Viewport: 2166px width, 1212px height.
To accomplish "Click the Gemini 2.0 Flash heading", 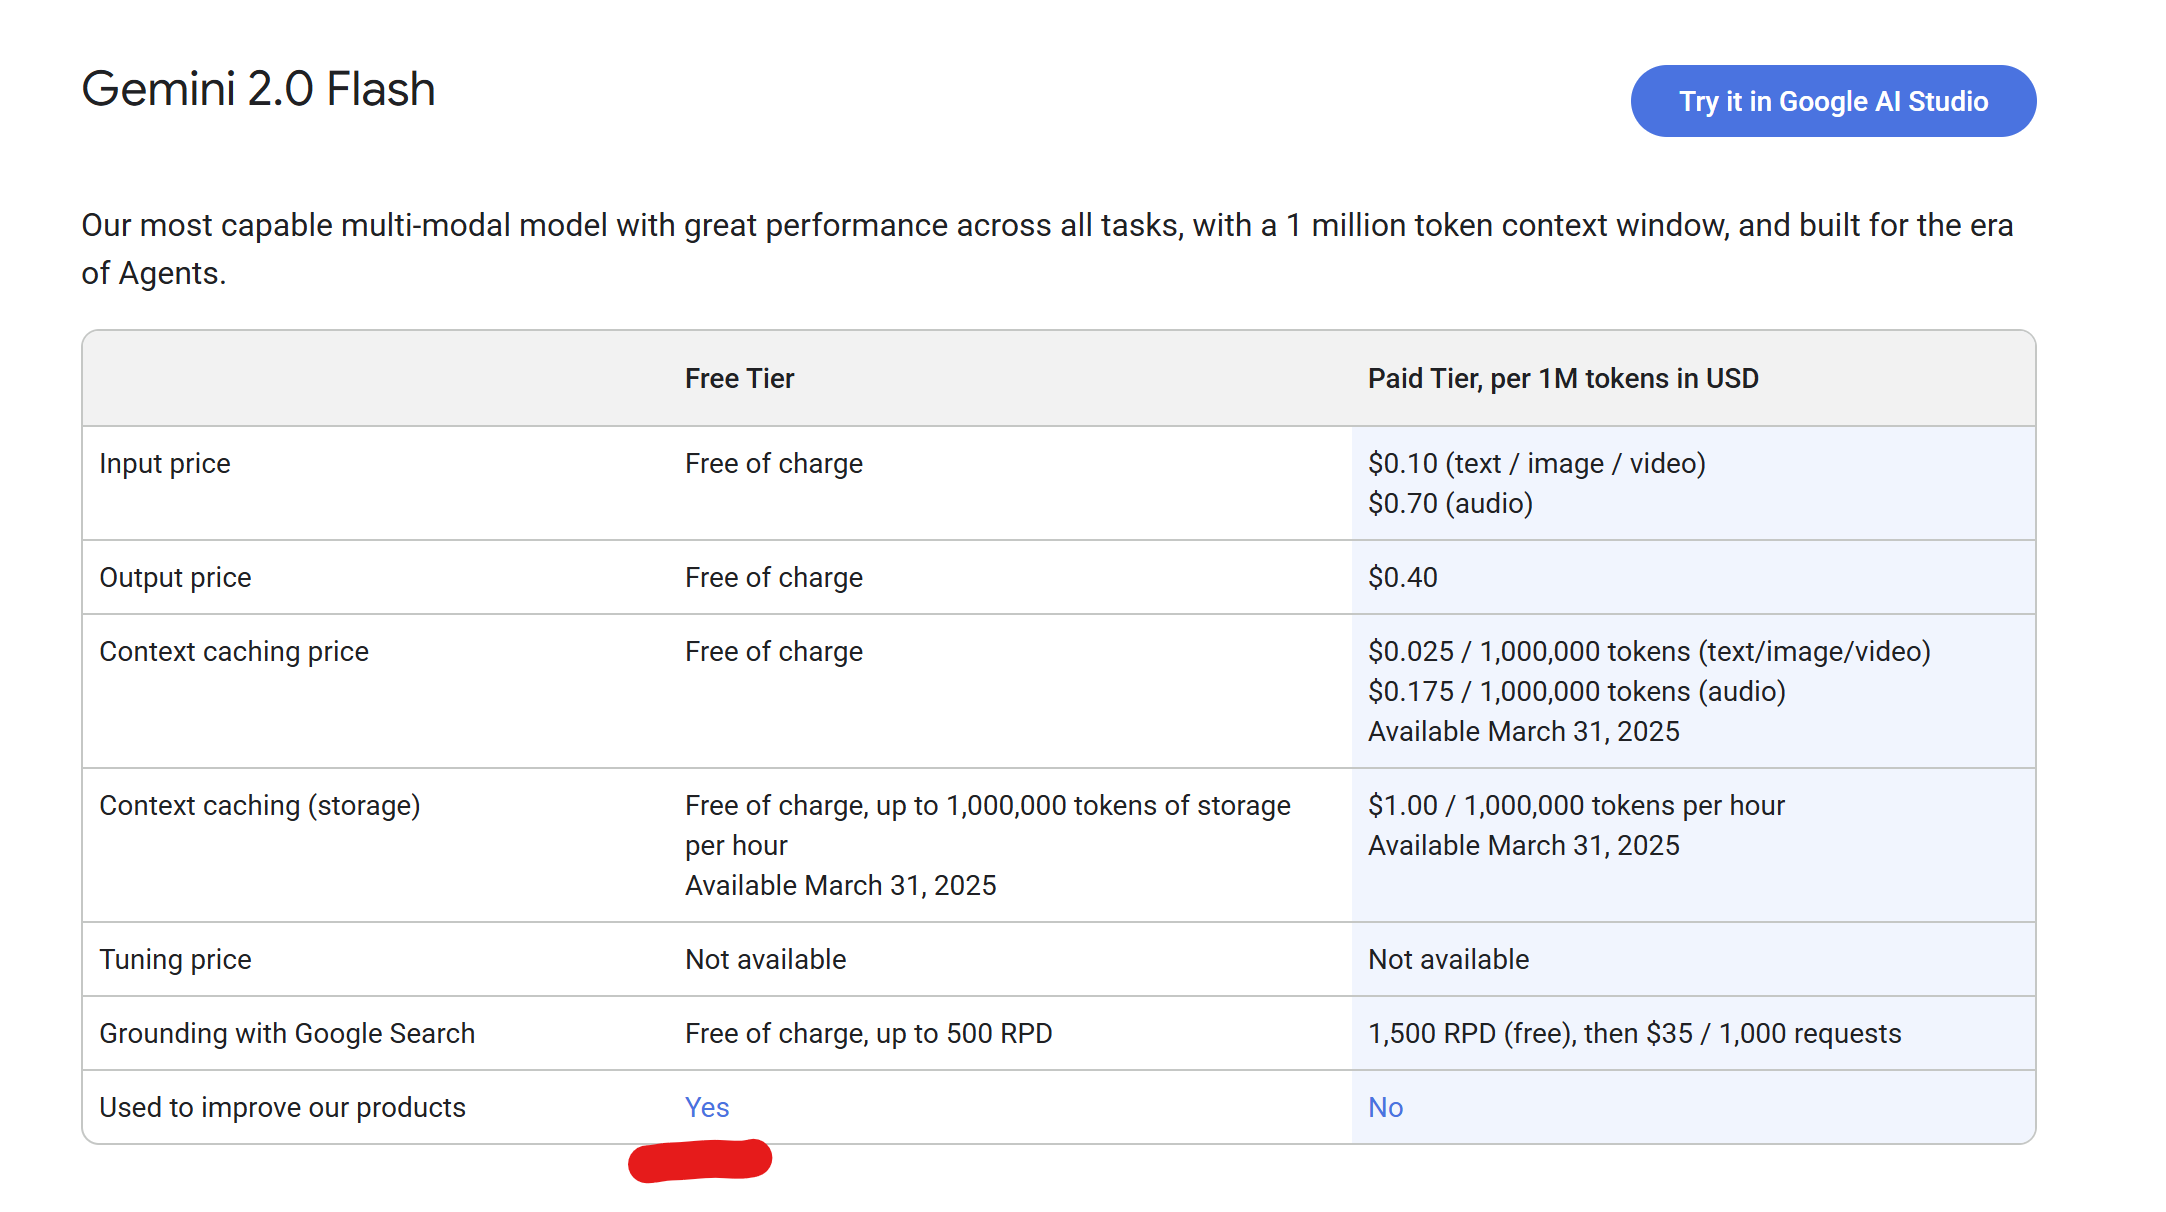I will pos(258,89).
